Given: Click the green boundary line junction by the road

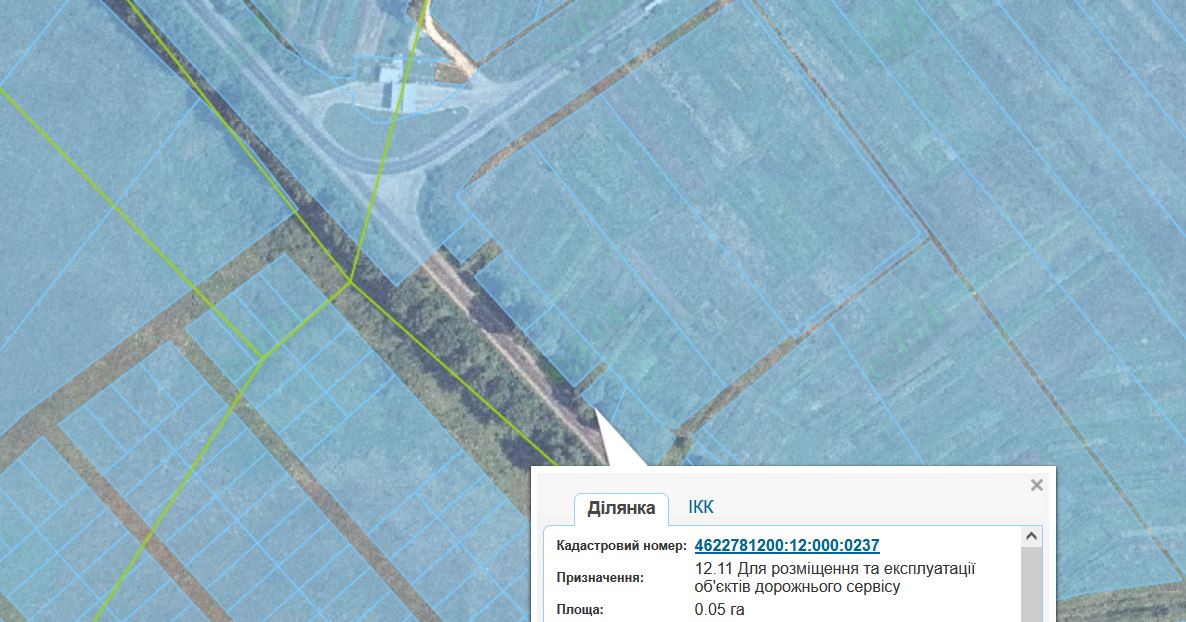Looking at the screenshot, I should (x=350, y=283).
